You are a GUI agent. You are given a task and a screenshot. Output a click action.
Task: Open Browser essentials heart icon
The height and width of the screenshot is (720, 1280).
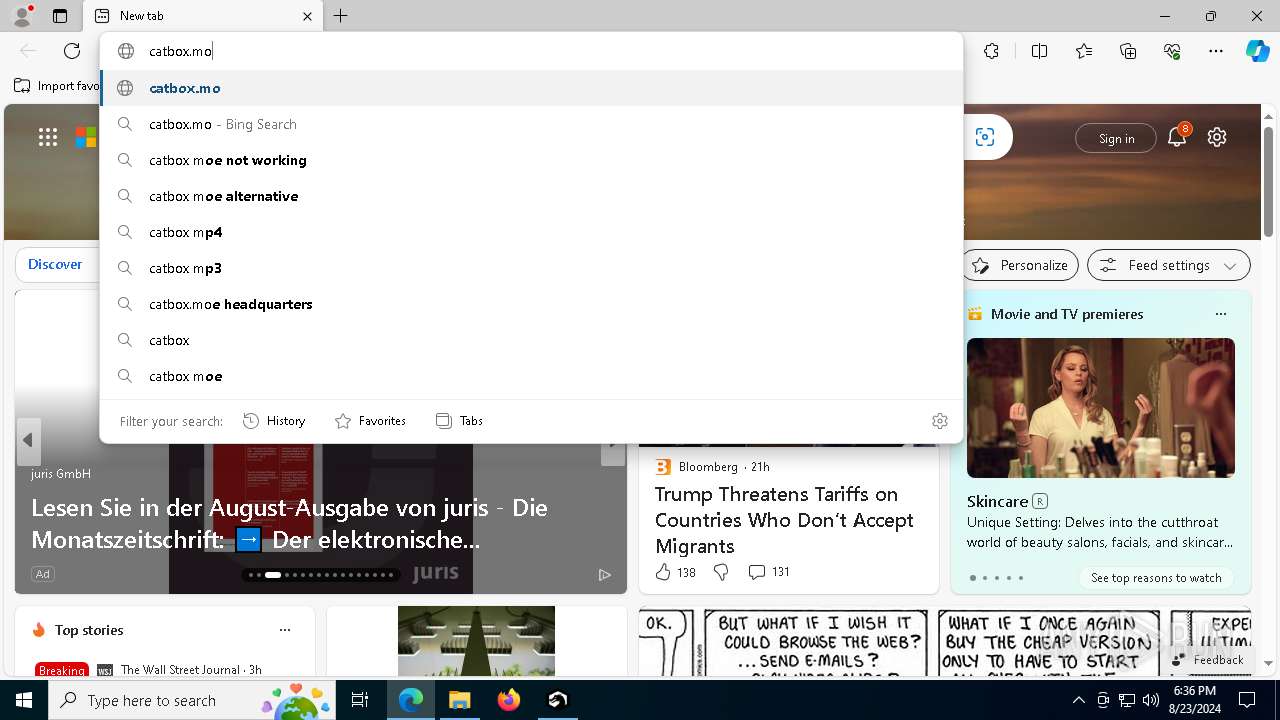tap(1172, 51)
